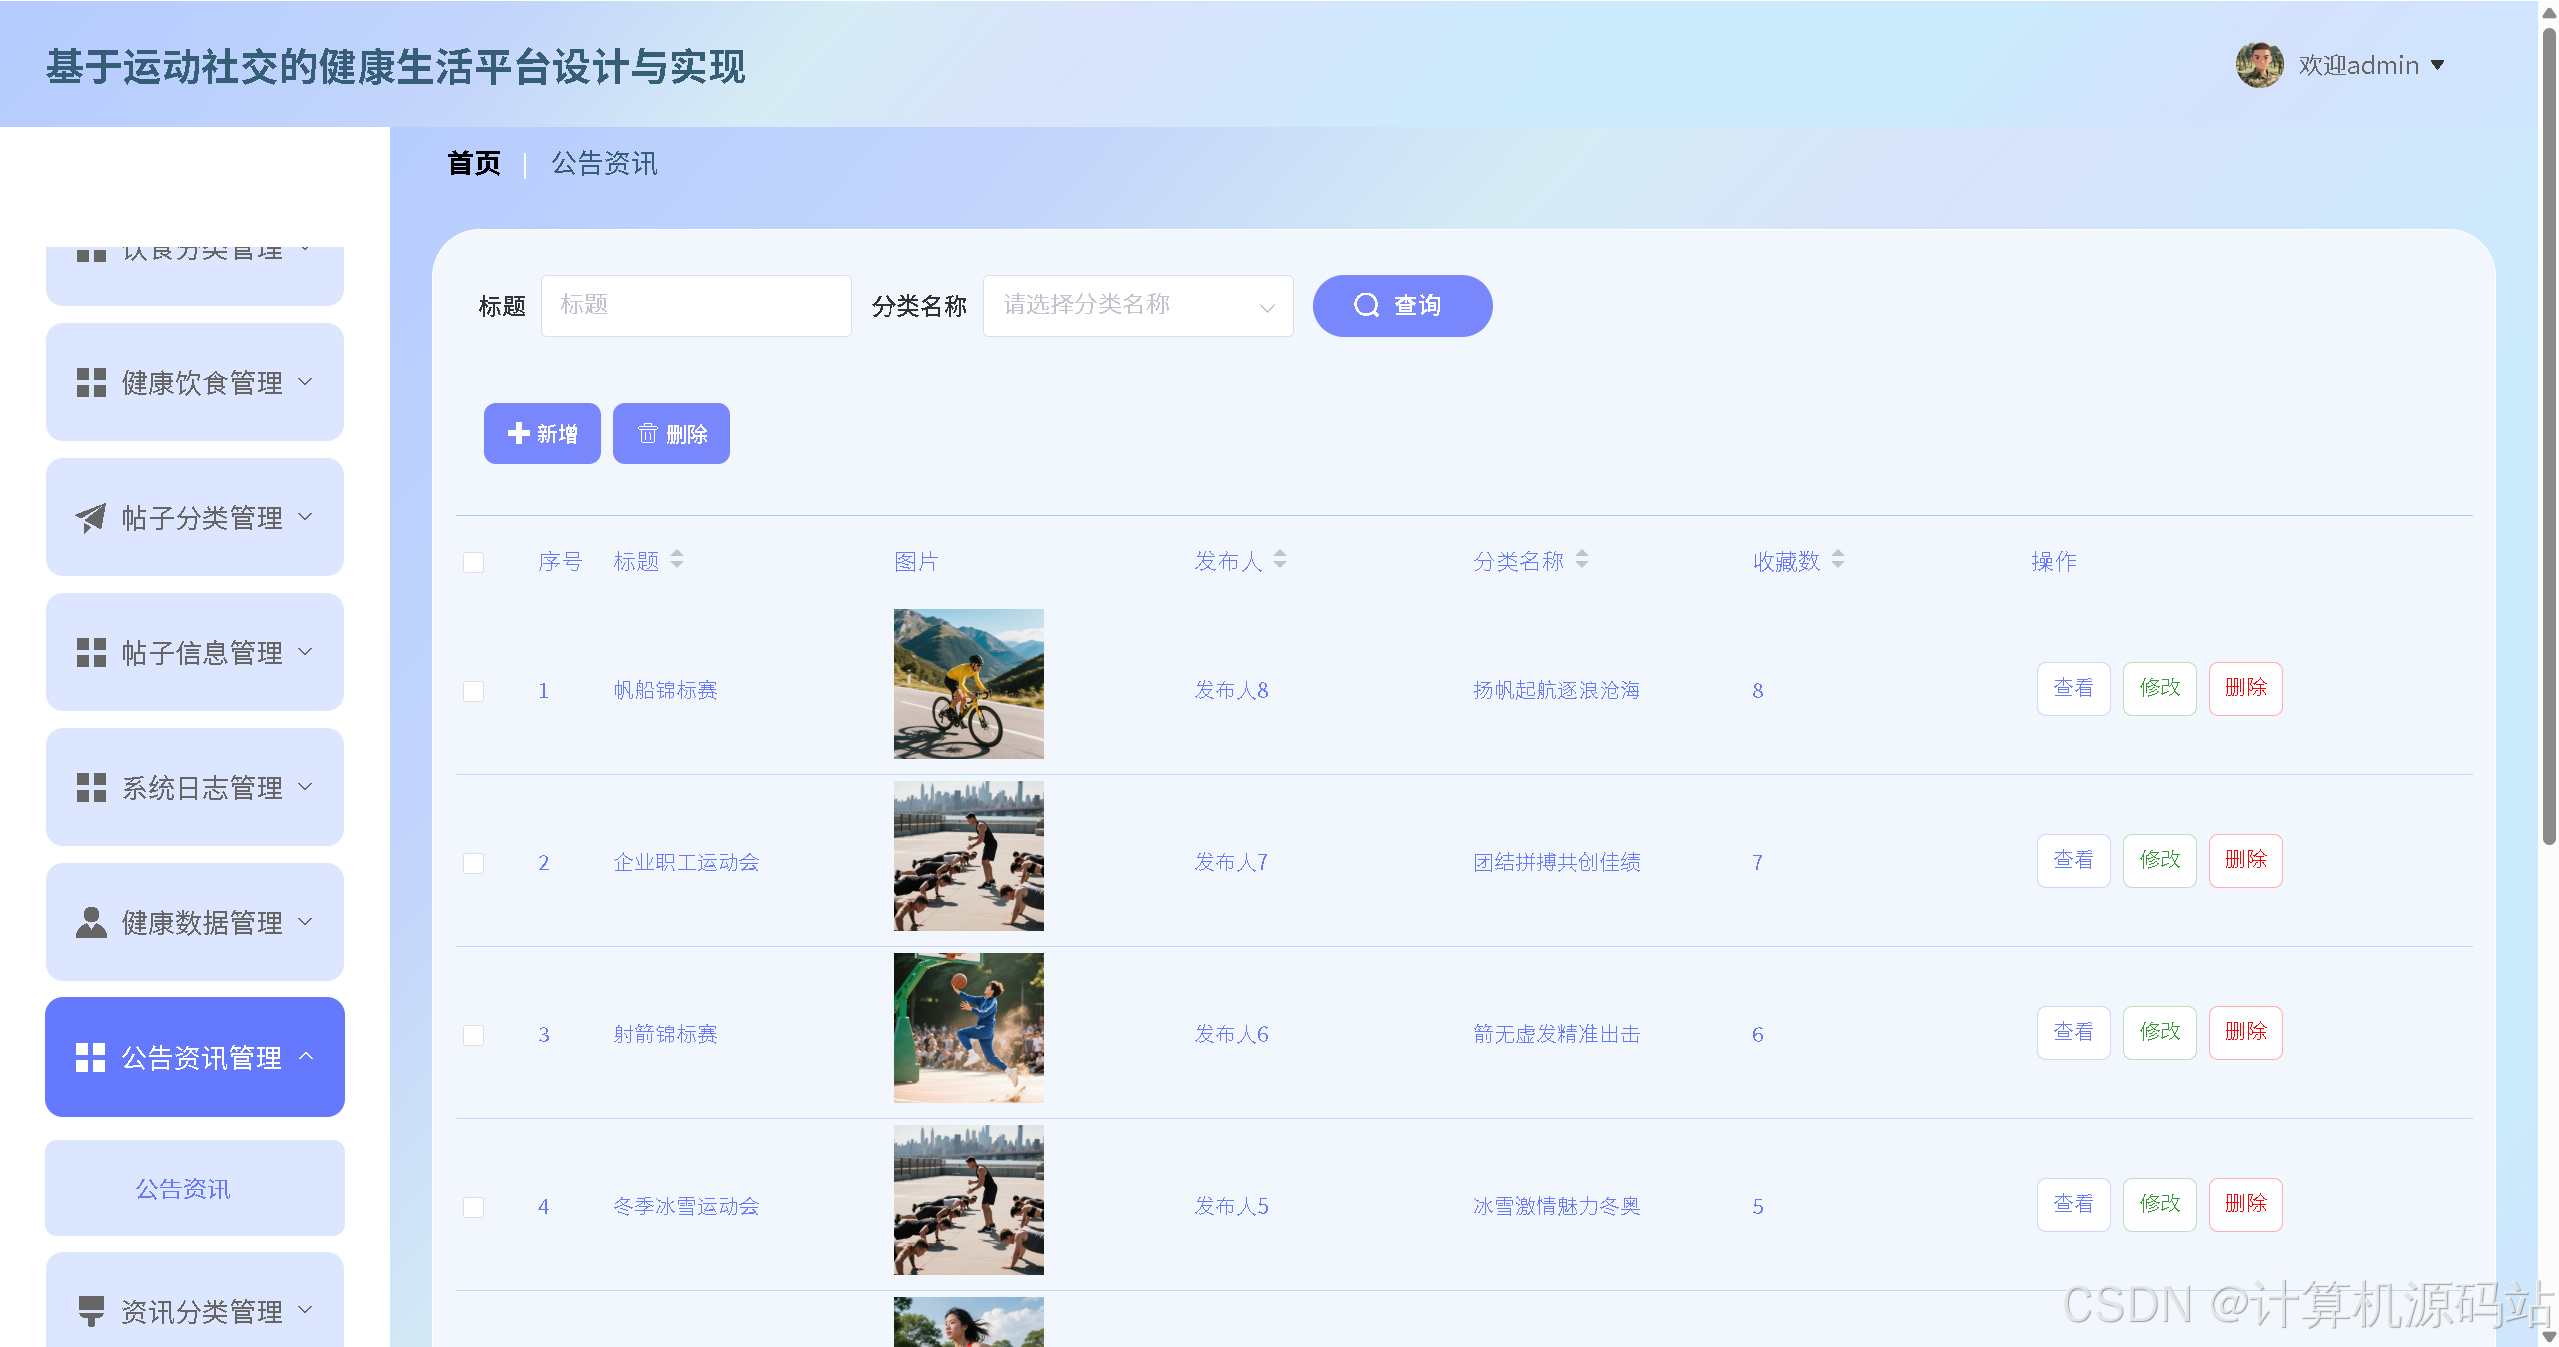
Task: Click the trash icon on toolbar 删除 button
Action: 648,433
